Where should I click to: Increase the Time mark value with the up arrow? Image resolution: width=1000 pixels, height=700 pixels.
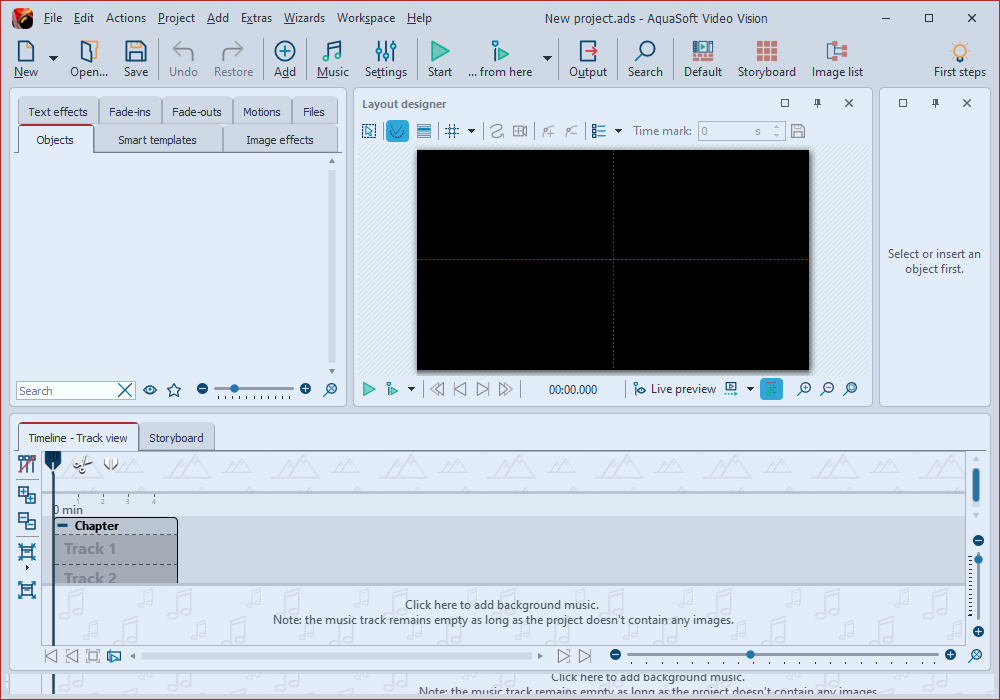pyautogui.click(x=776, y=127)
